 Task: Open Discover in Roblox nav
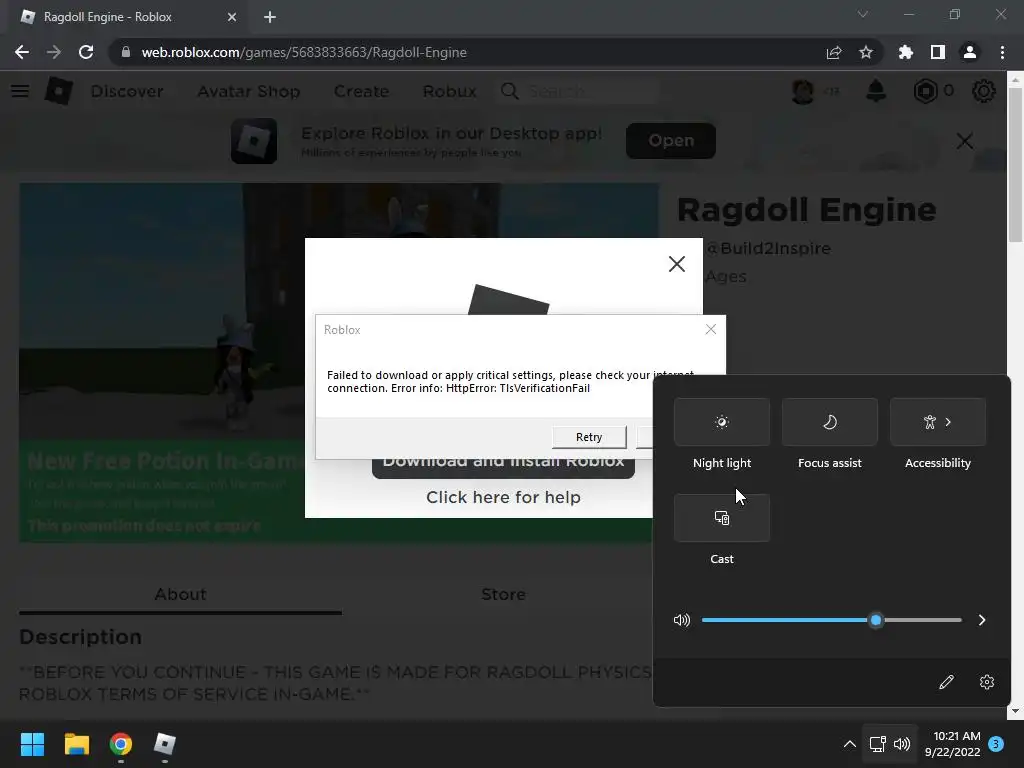point(127,91)
